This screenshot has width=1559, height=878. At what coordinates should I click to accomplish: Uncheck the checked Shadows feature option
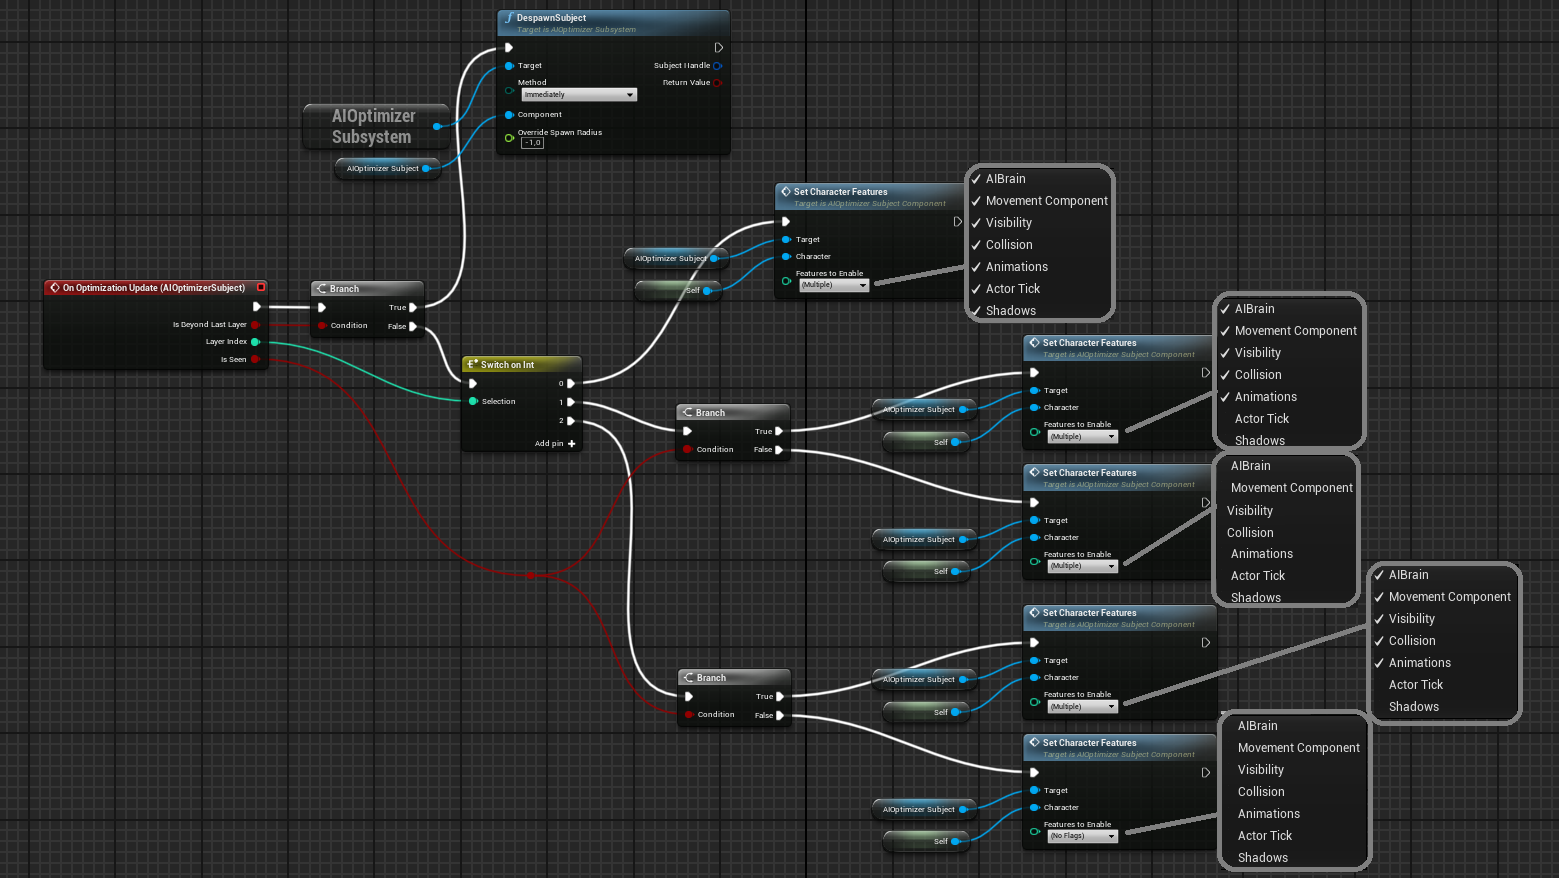(x=1010, y=311)
